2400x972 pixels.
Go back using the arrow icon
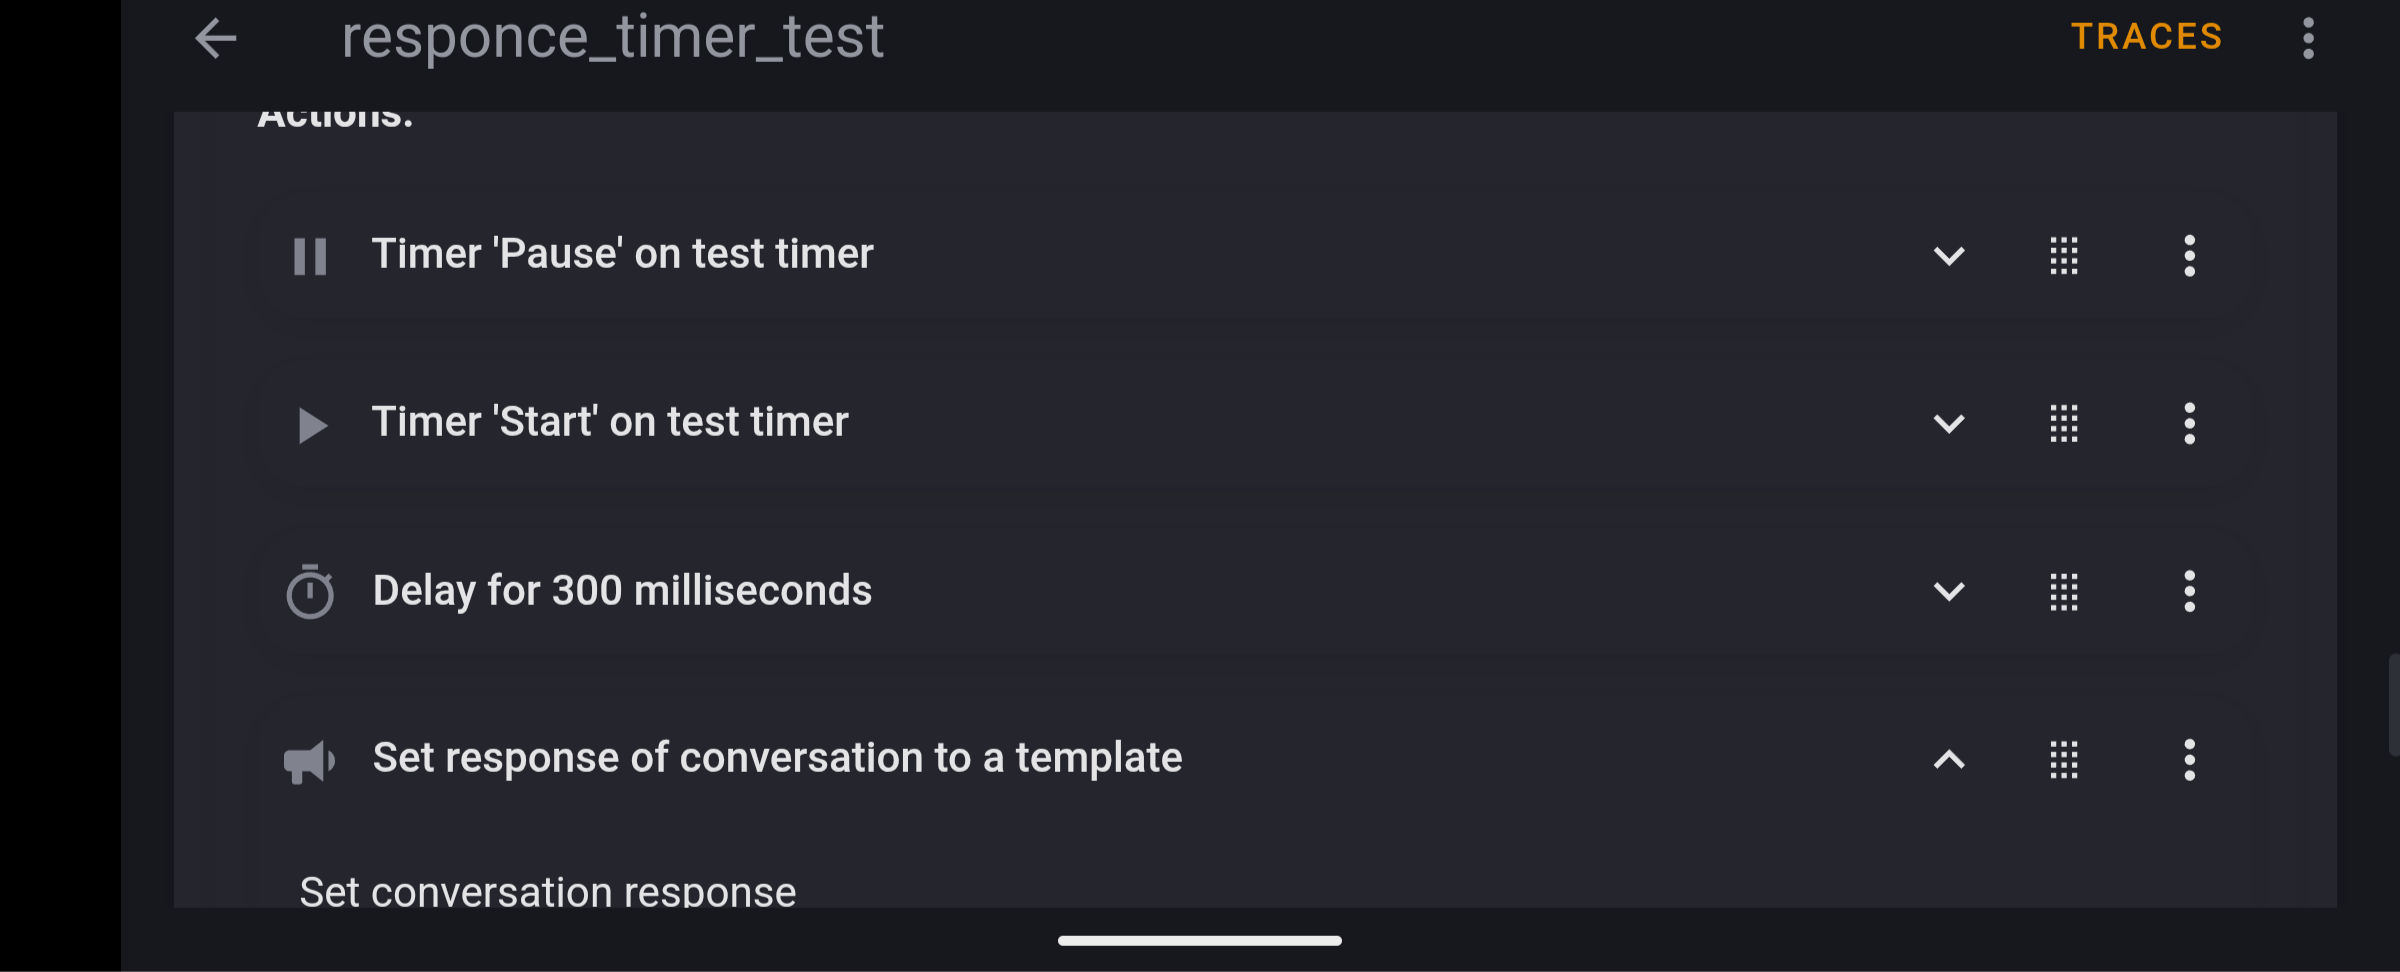[215, 39]
